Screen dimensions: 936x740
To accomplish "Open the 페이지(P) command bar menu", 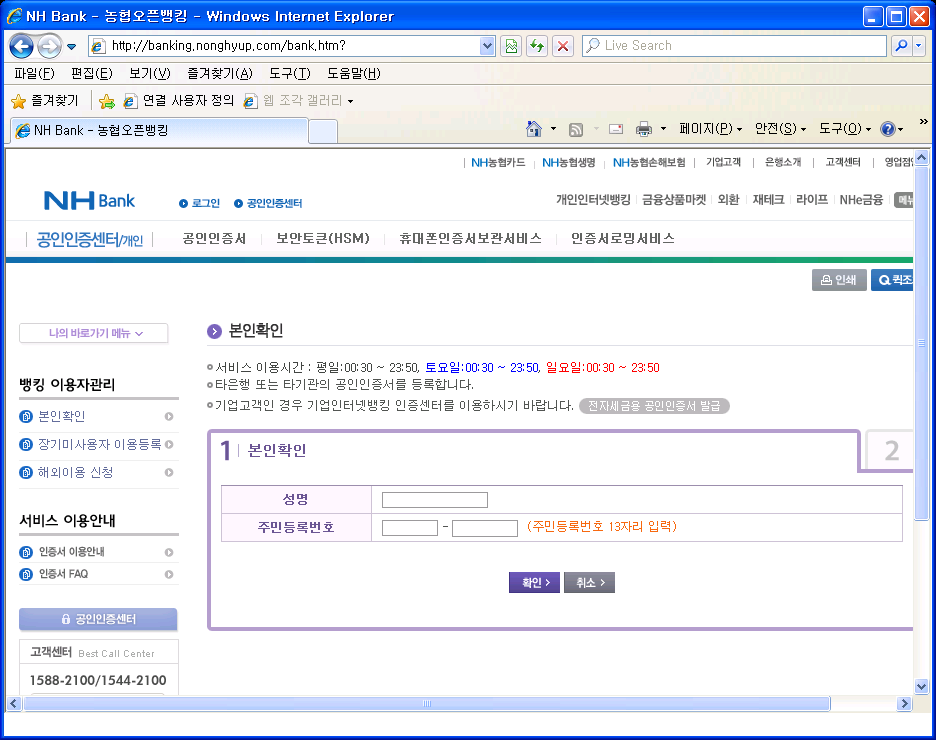I will point(710,129).
